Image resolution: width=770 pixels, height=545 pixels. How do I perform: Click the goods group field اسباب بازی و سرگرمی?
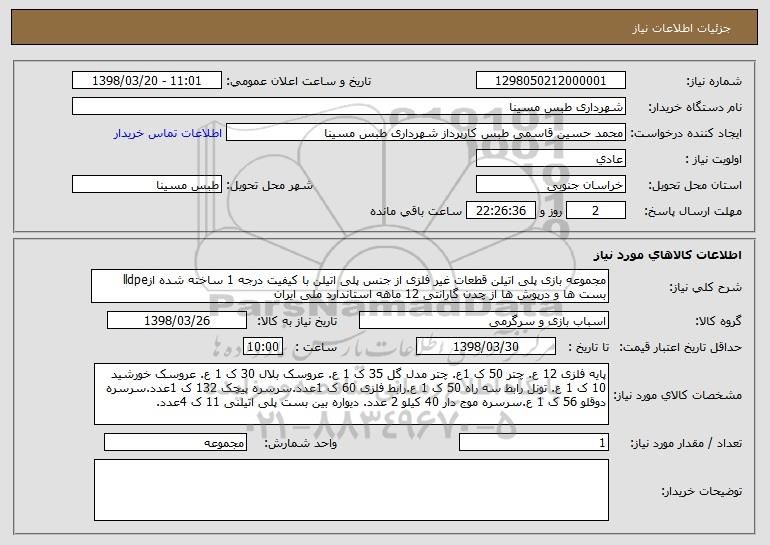(484, 321)
